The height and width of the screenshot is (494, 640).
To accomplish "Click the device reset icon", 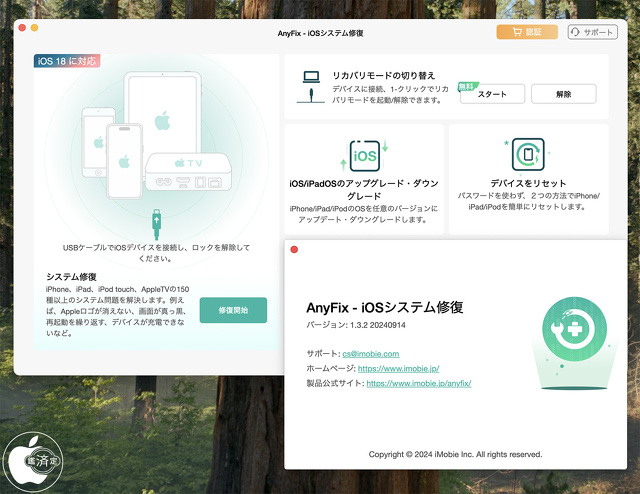I will [x=528, y=154].
